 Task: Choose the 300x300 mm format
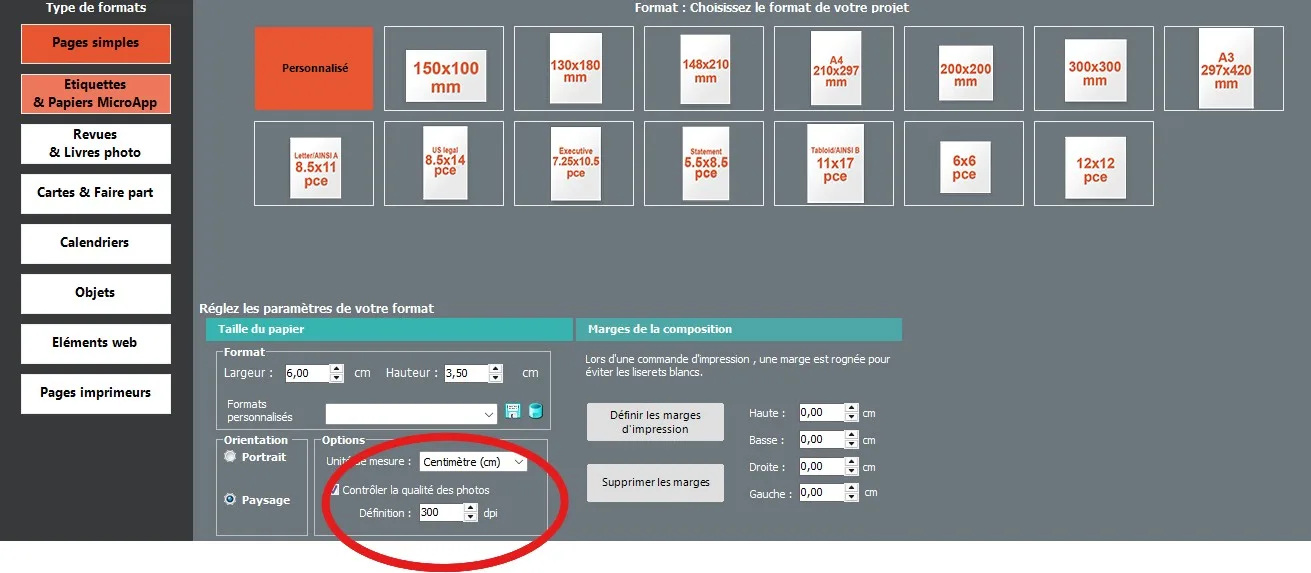(1094, 68)
